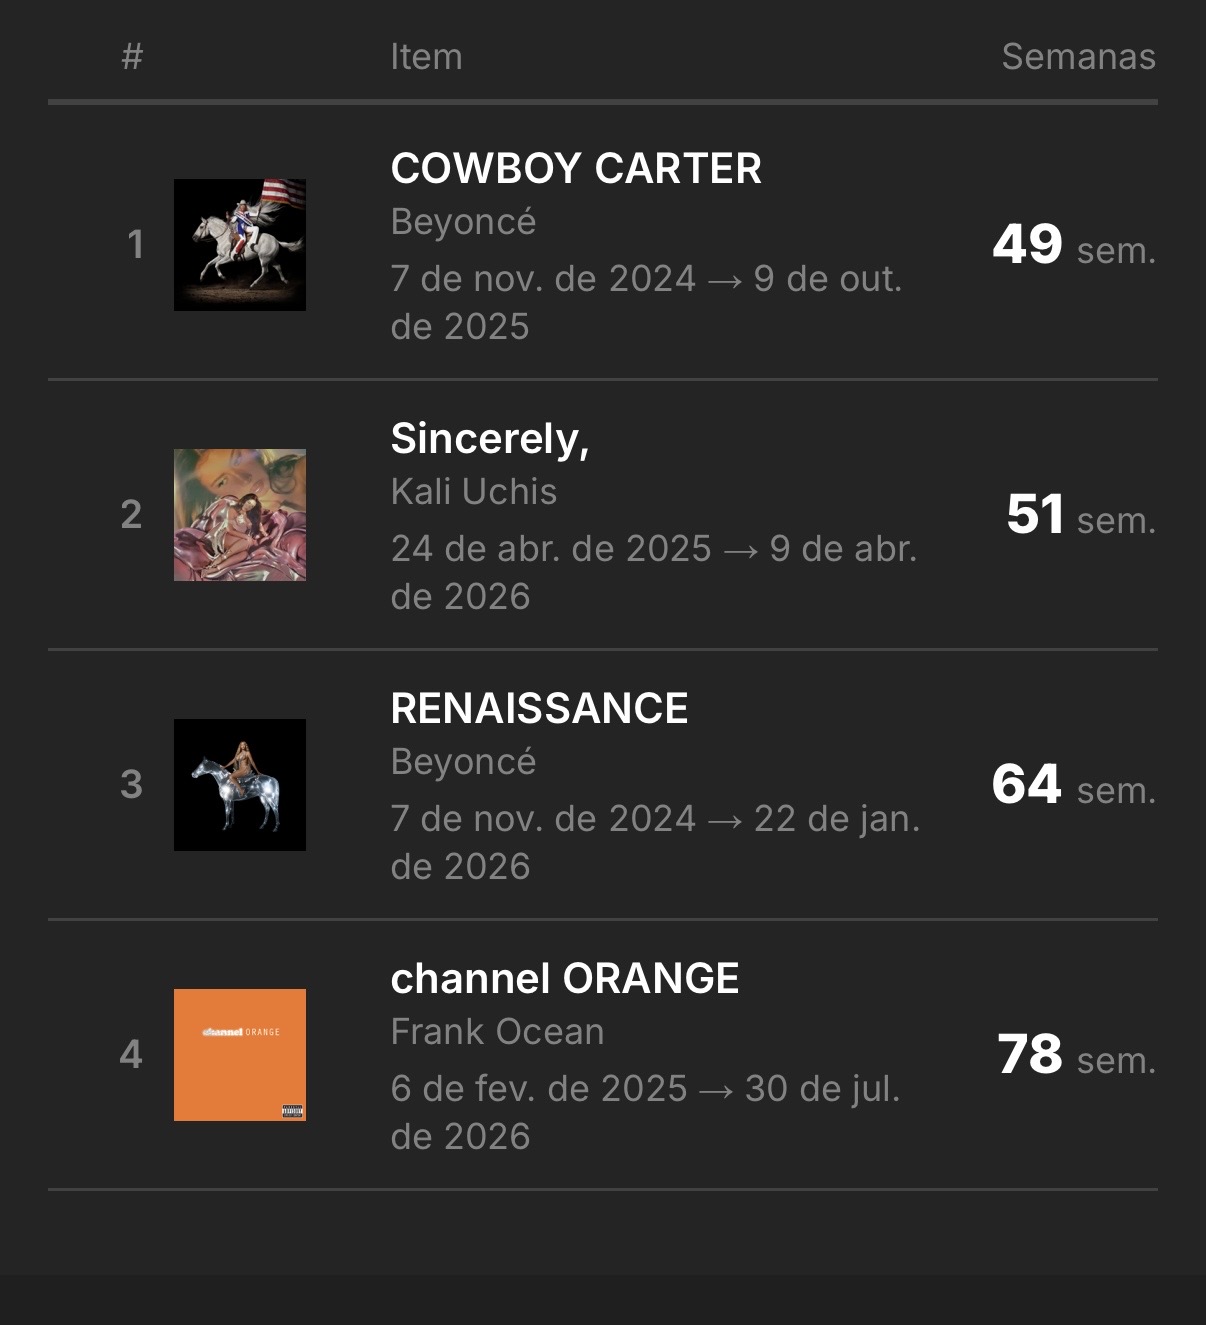The image size is (1206, 1325).
Task: Sort by the Semanas column header
Action: 1078,57
